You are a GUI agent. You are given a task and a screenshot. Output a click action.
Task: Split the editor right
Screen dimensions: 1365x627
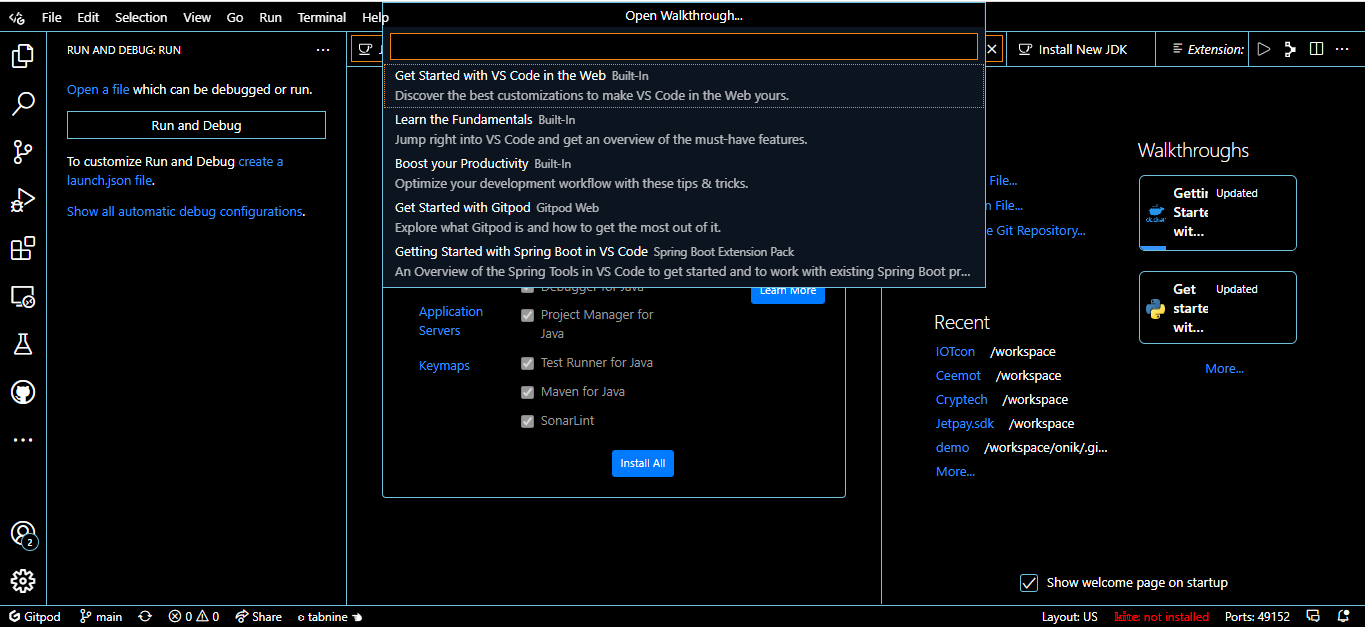[1317, 49]
